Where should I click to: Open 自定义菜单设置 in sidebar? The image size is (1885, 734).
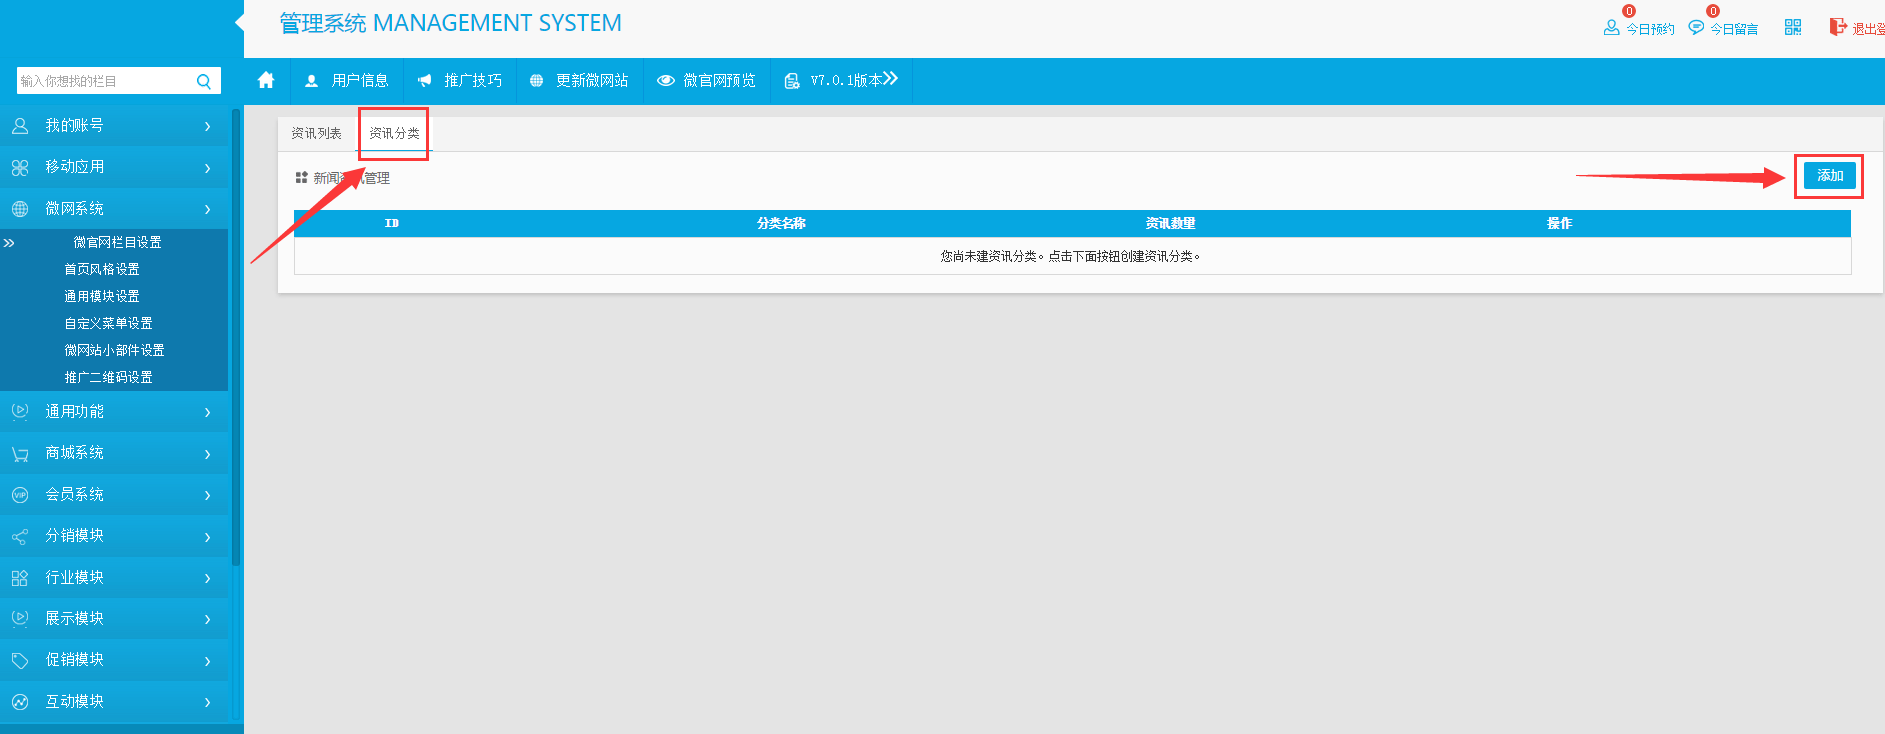[x=108, y=323]
